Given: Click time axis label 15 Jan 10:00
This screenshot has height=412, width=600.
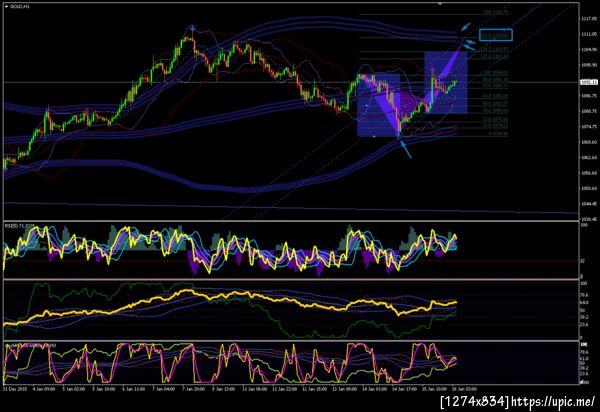Looking at the screenshot, I should (x=435, y=389).
